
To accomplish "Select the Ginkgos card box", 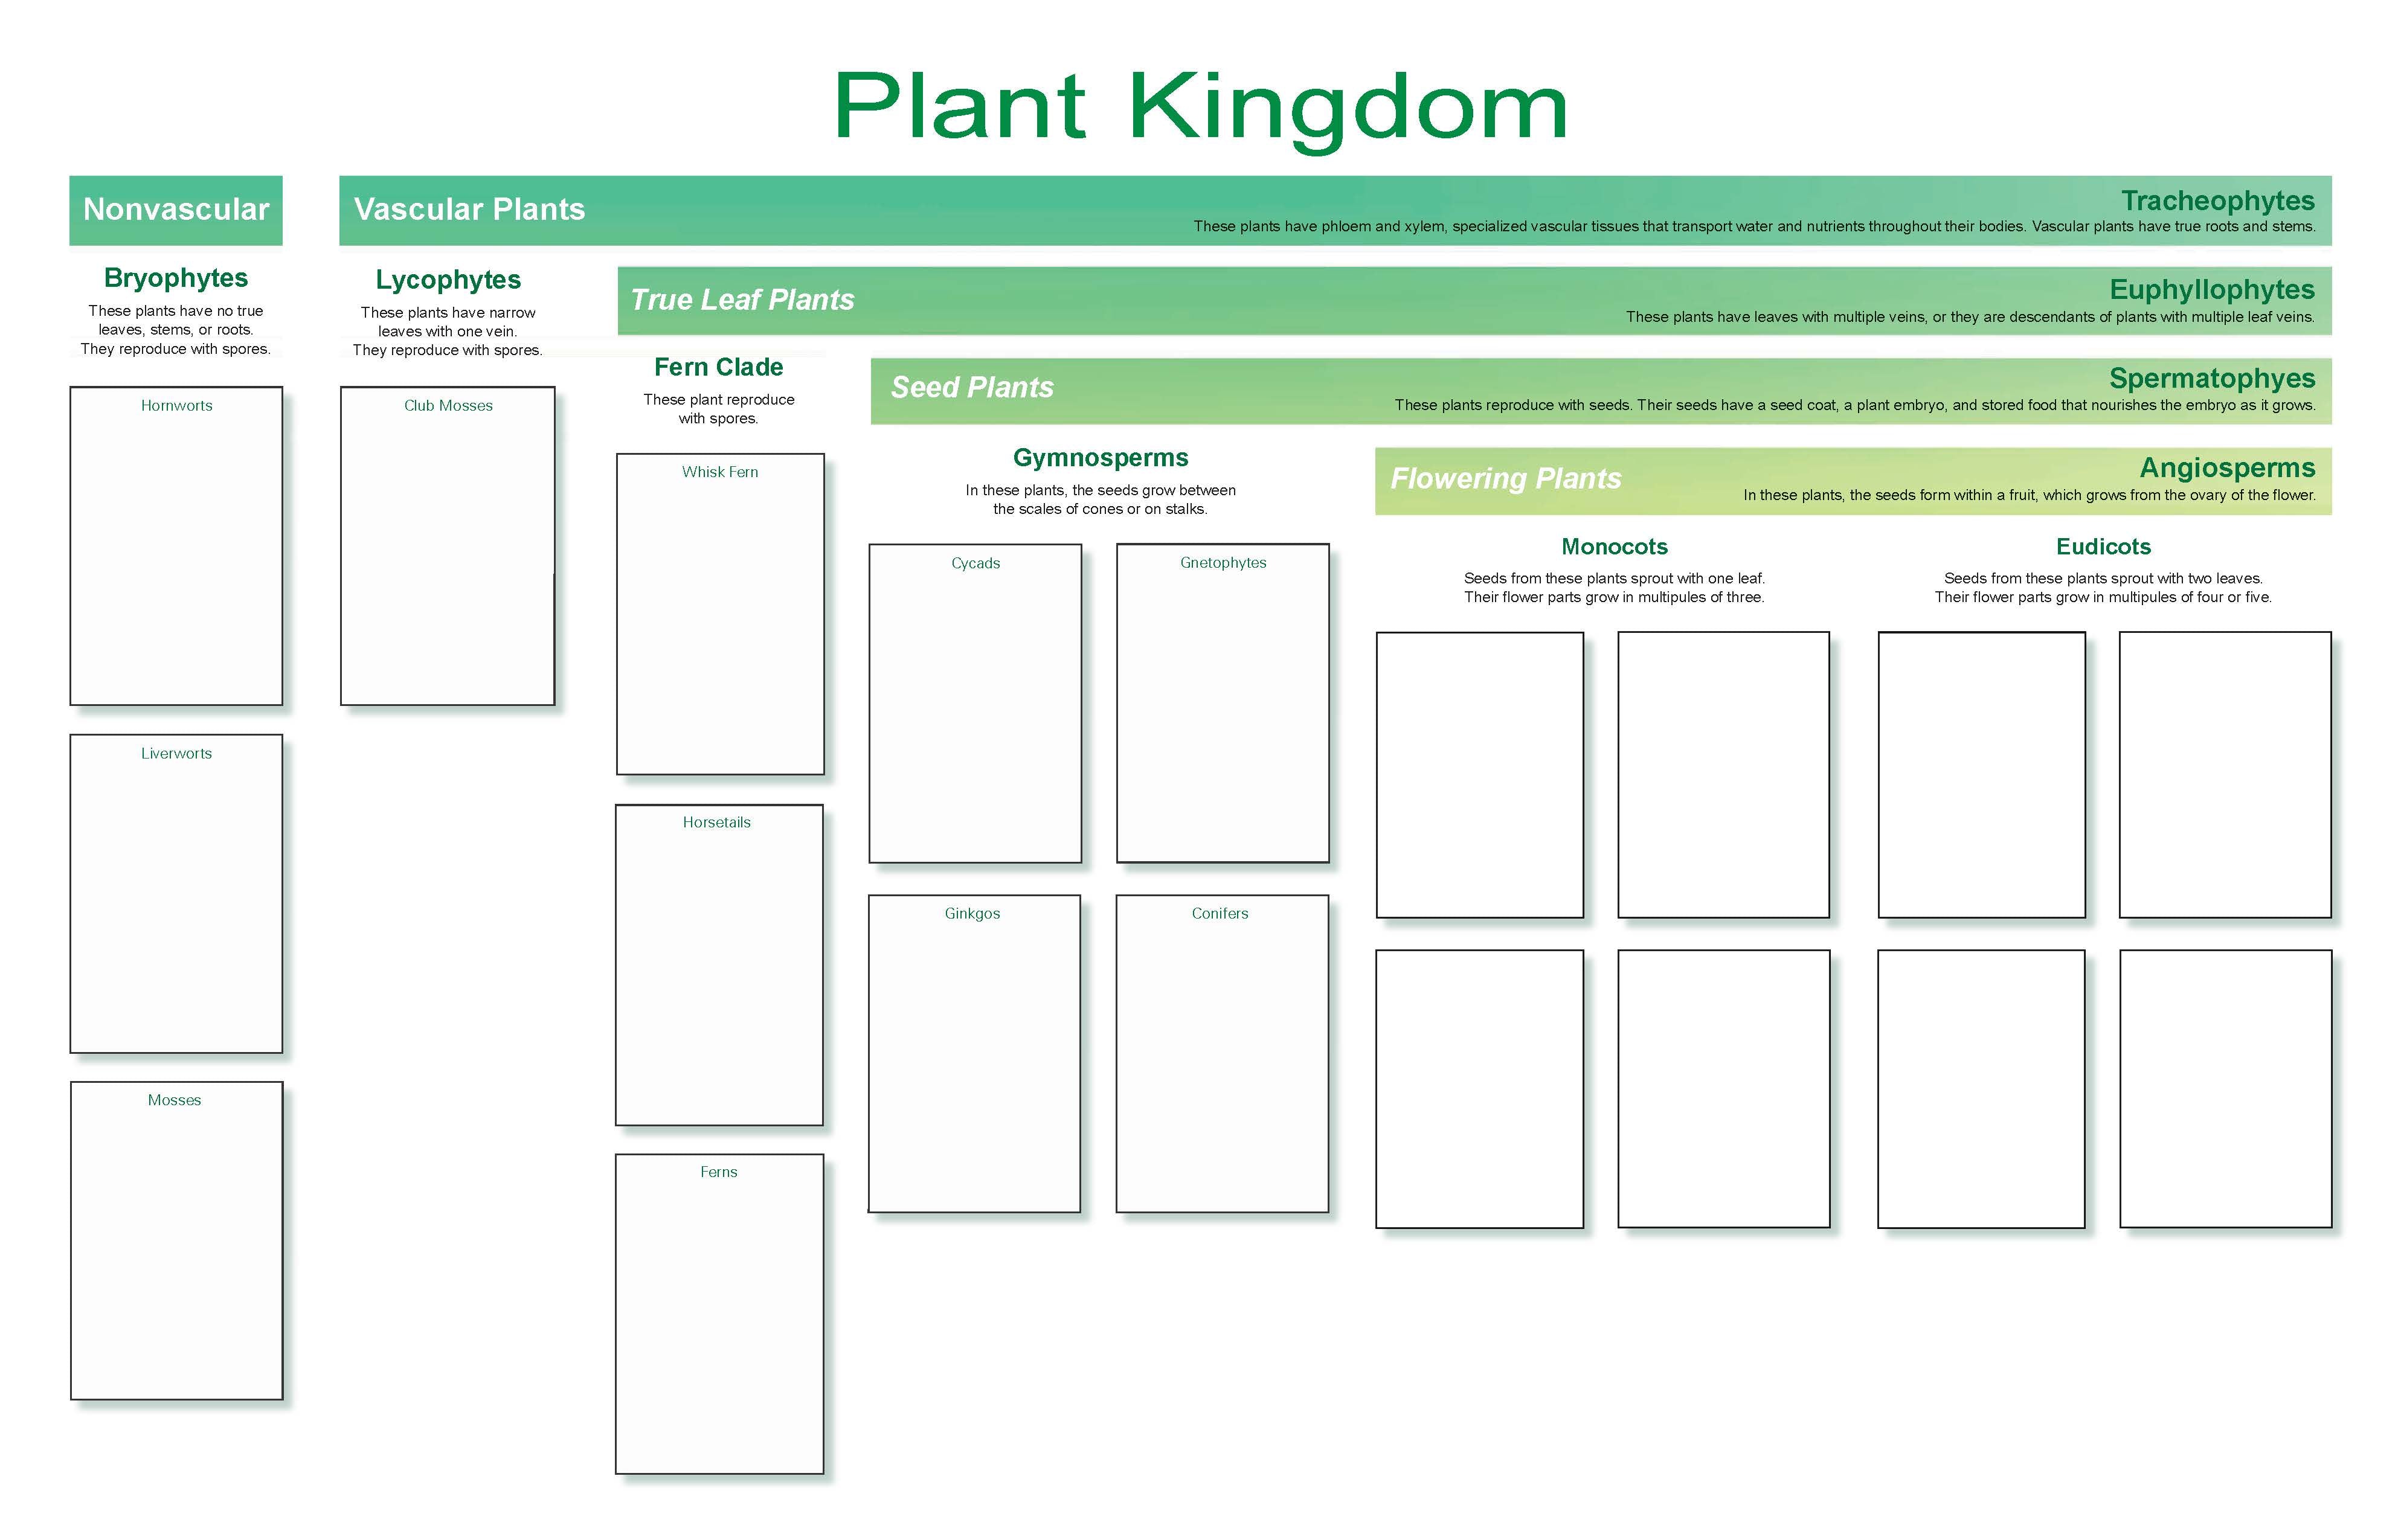I will tap(974, 1053).
